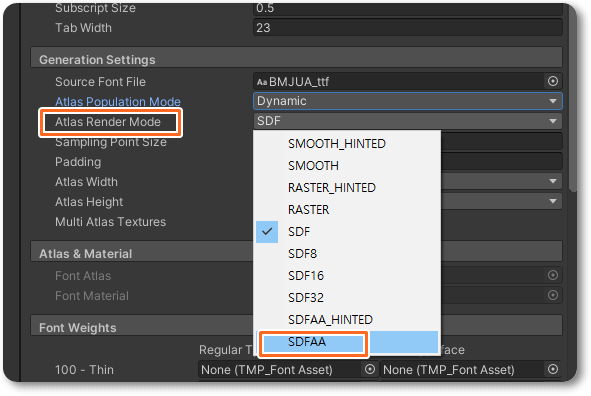Open picker for 100 - Thin italic typeface
This screenshot has width=591, height=396.
tap(553, 369)
